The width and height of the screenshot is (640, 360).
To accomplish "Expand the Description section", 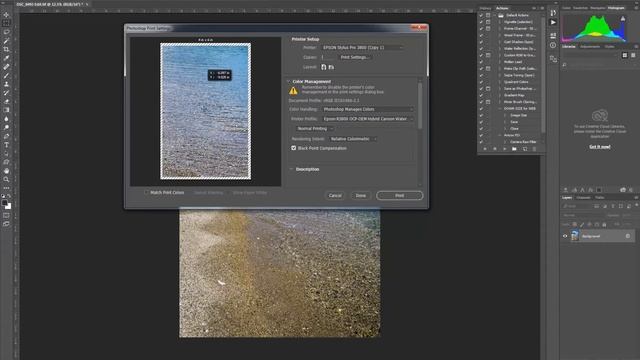I will (x=291, y=169).
